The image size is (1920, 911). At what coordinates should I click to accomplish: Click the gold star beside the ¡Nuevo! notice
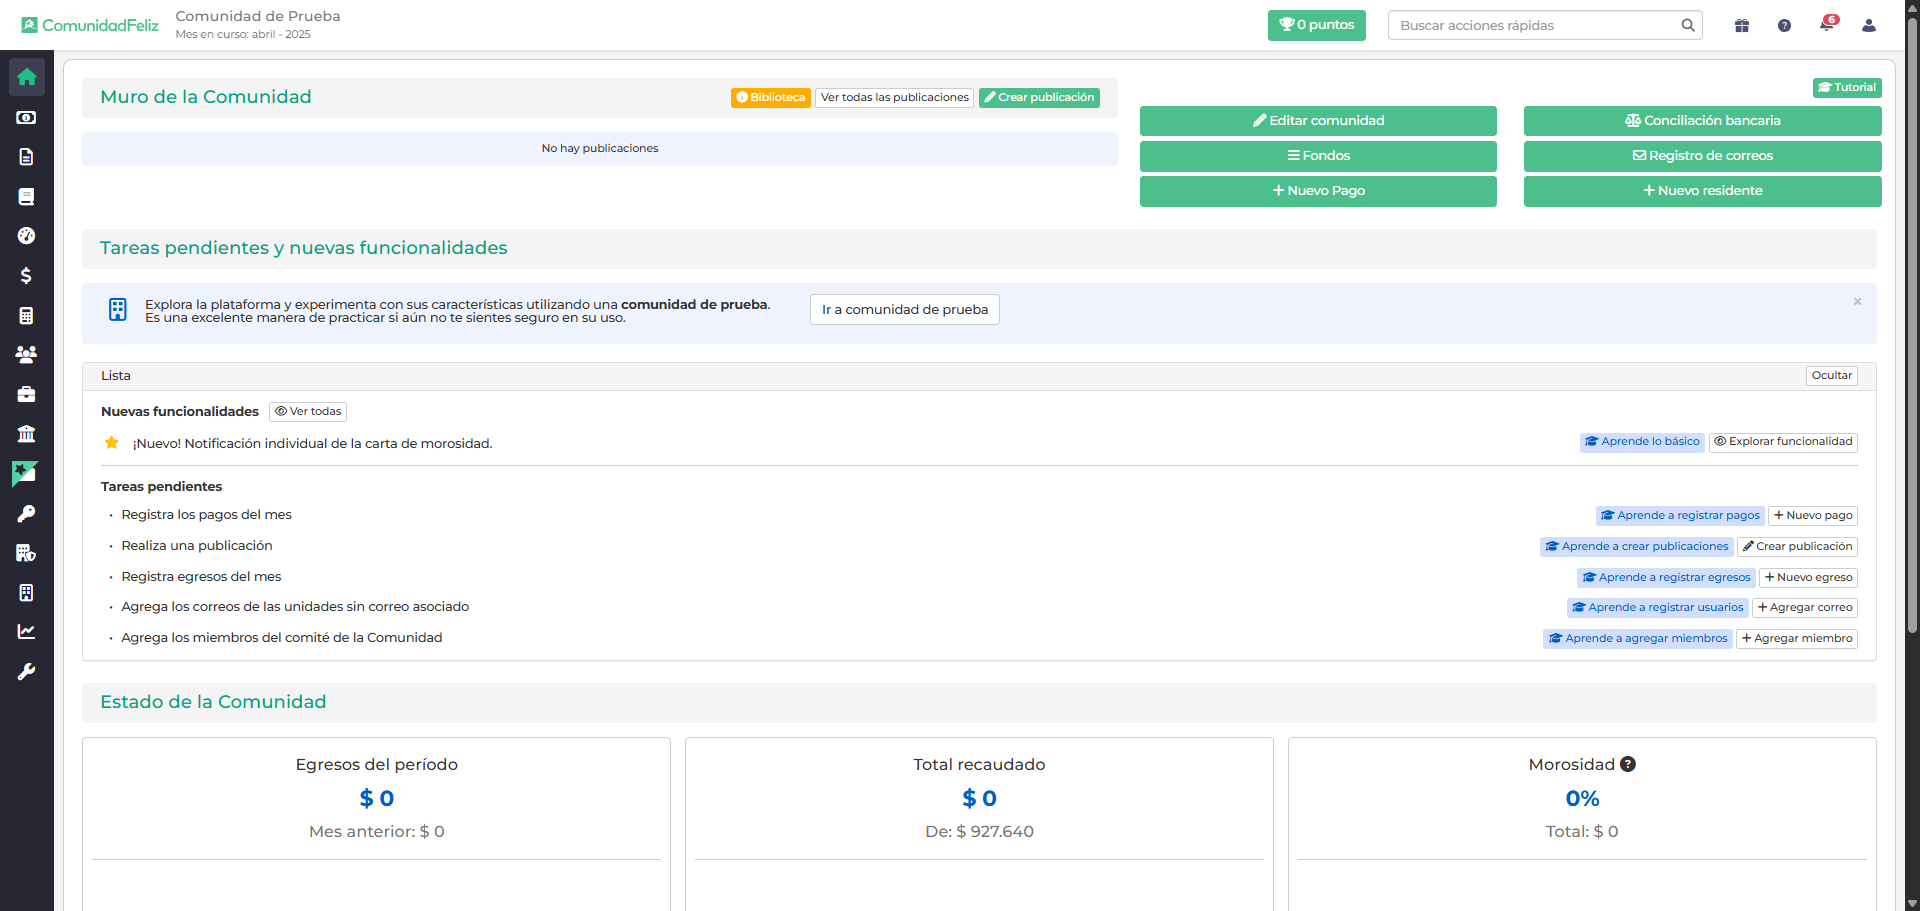coord(112,443)
